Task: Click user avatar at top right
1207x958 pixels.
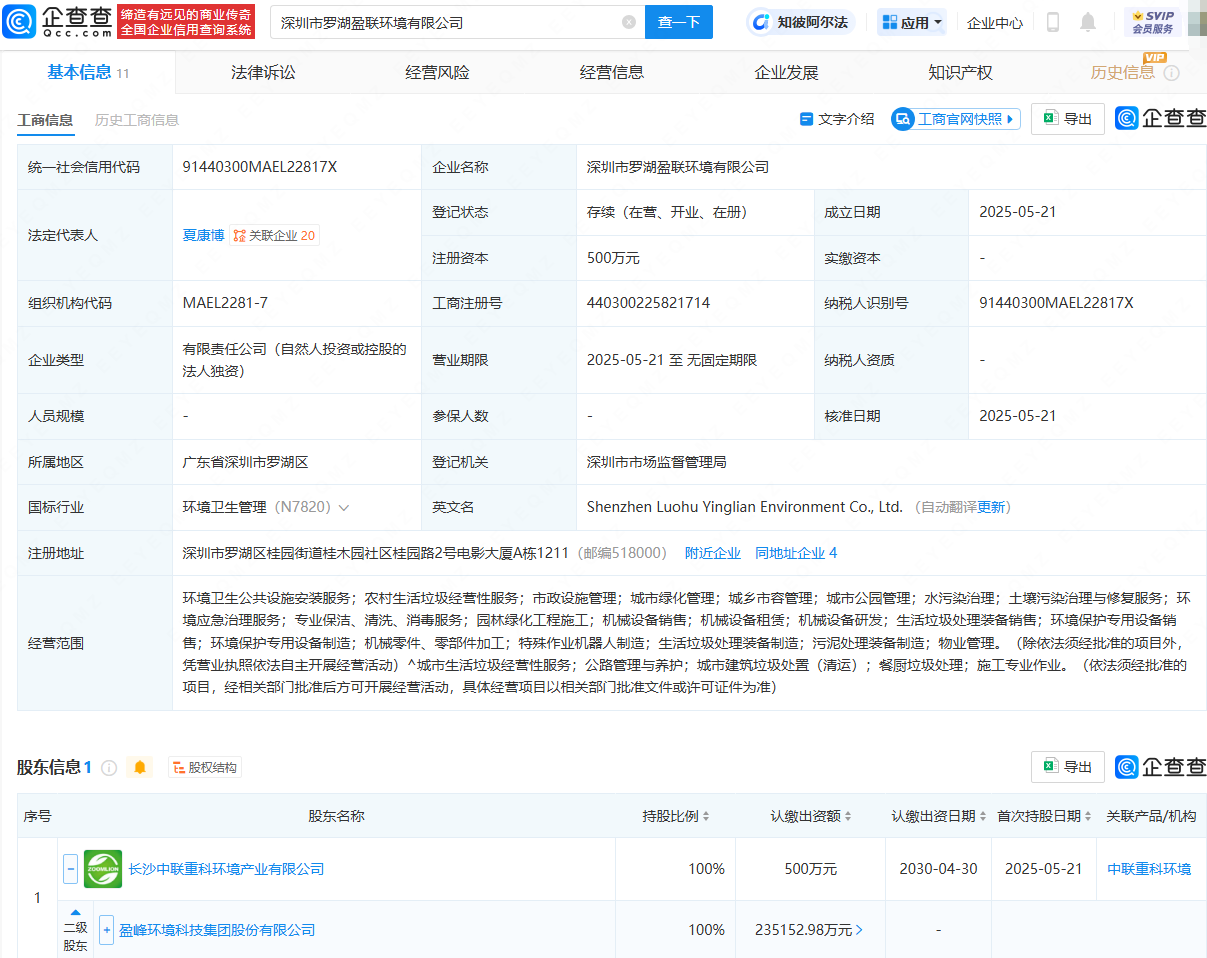Action: 1196,22
